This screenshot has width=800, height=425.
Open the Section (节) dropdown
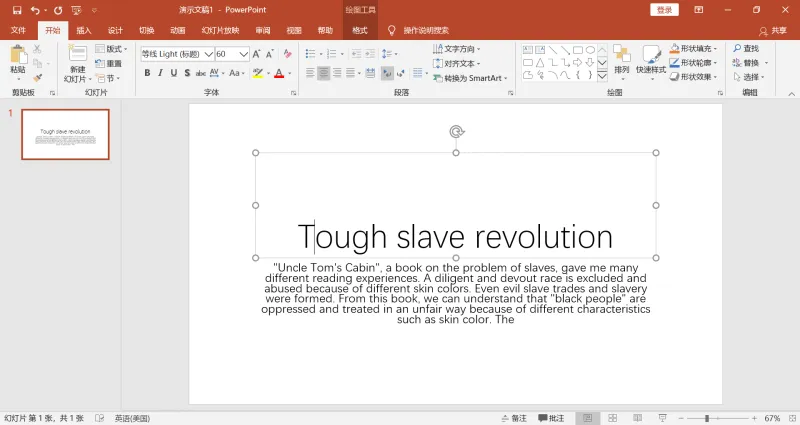(x=108, y=78)
